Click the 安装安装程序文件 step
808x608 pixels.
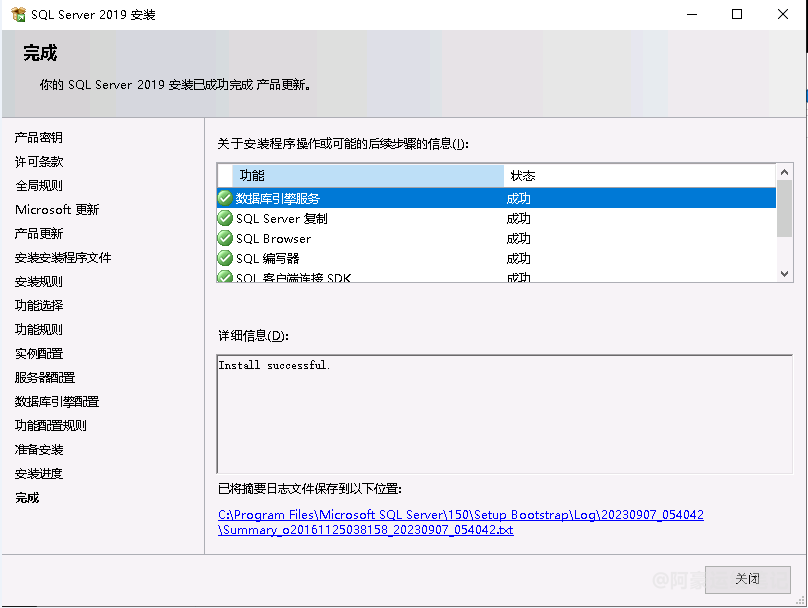coord(63,258)
